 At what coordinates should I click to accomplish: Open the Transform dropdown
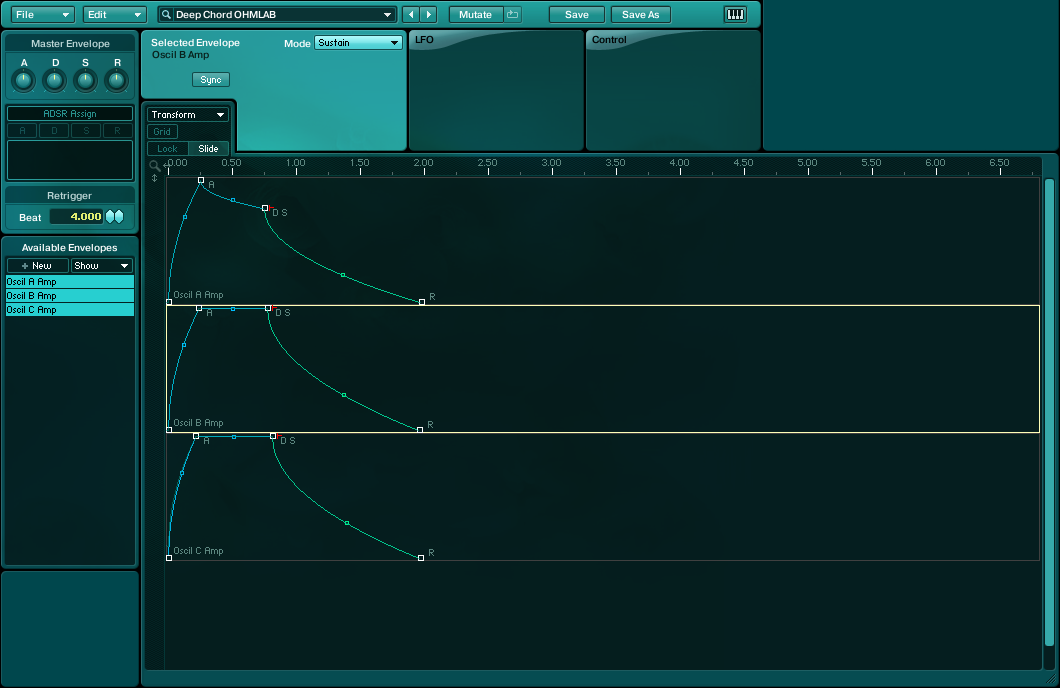[x=188, y=114]
